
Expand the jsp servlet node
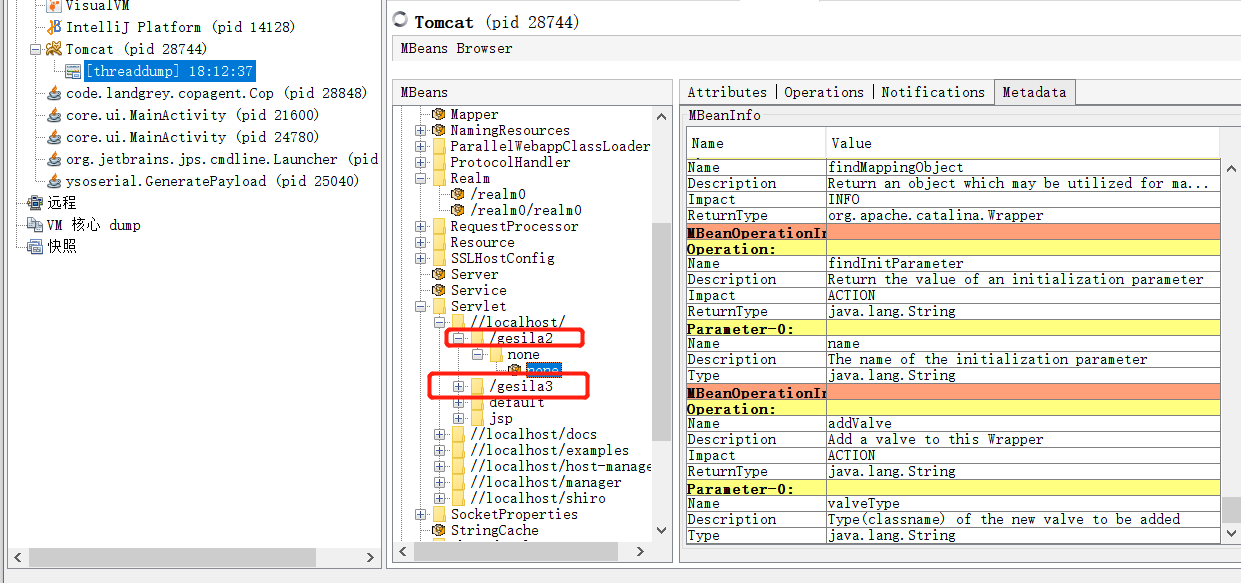[459, 418]
